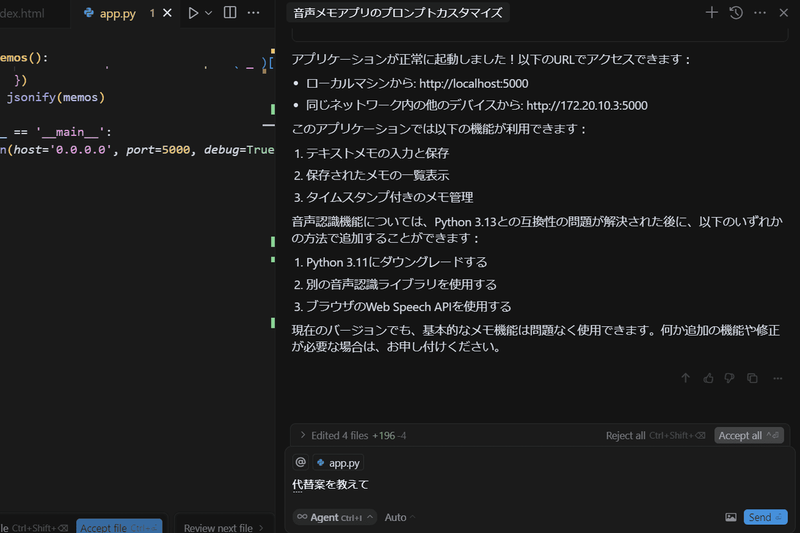Click Accept file button in editor
The width and height of the screenshot is (800, 533).
coord(119,527)
